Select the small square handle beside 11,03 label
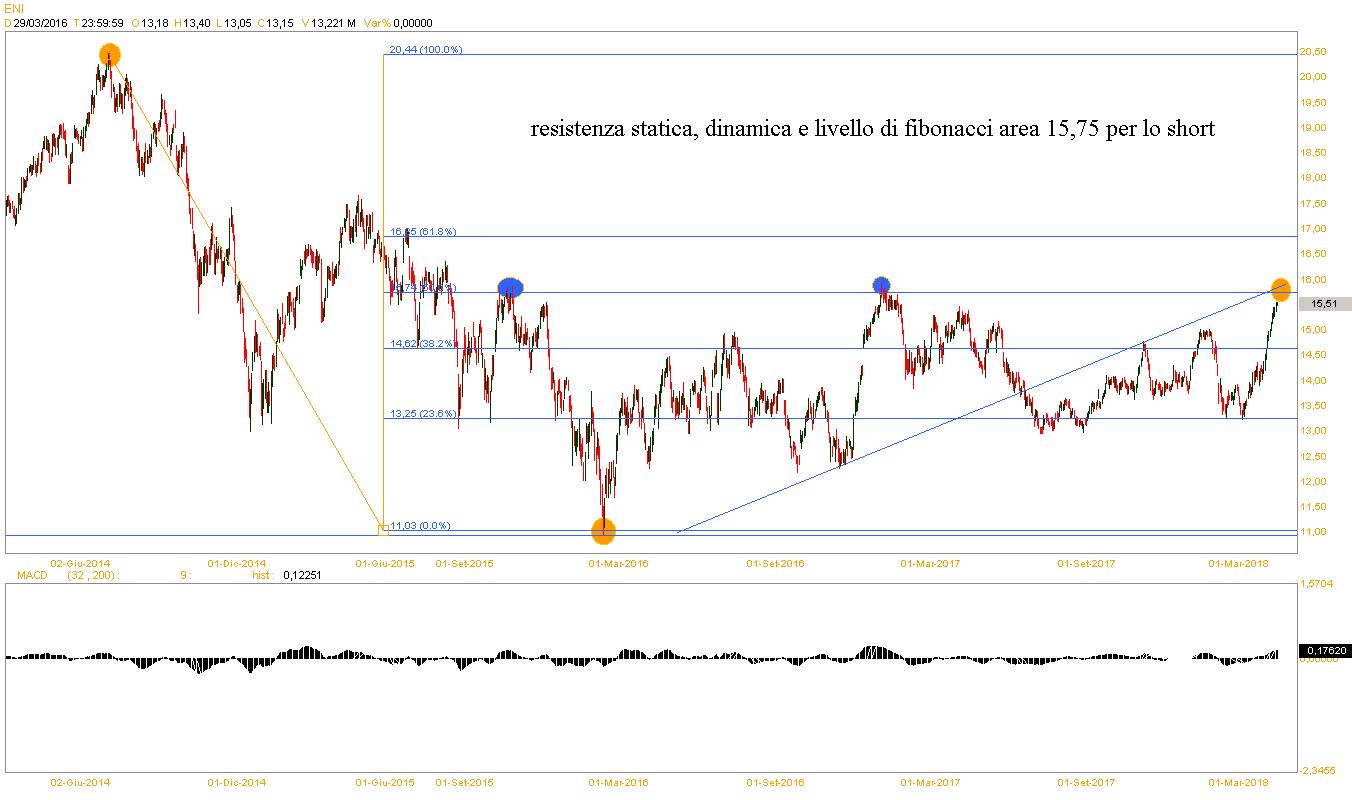Screen dimensions: 1352x800 (382, 526)
